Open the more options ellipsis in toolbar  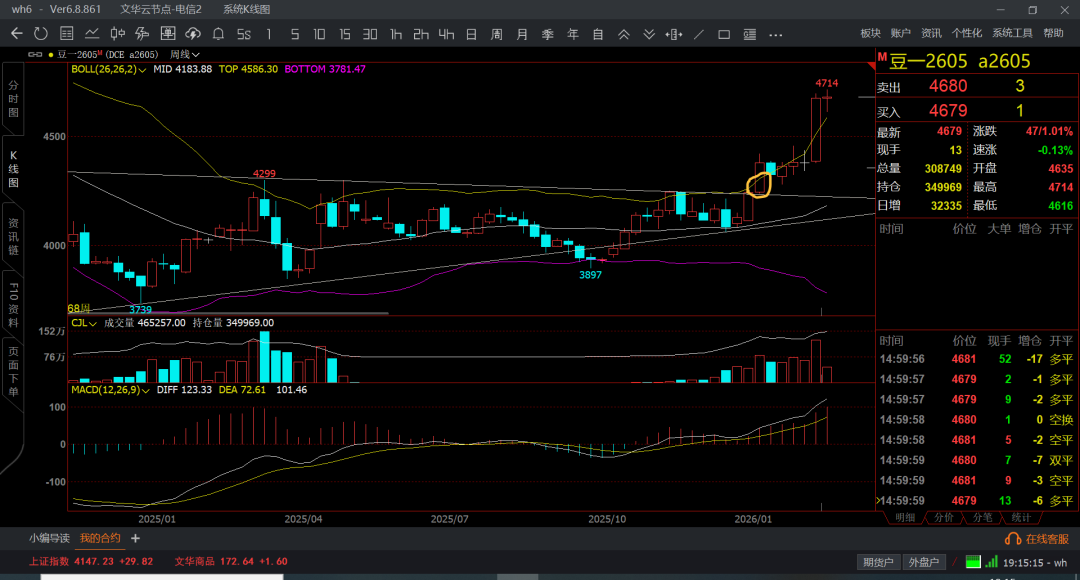tap(775, 34)
